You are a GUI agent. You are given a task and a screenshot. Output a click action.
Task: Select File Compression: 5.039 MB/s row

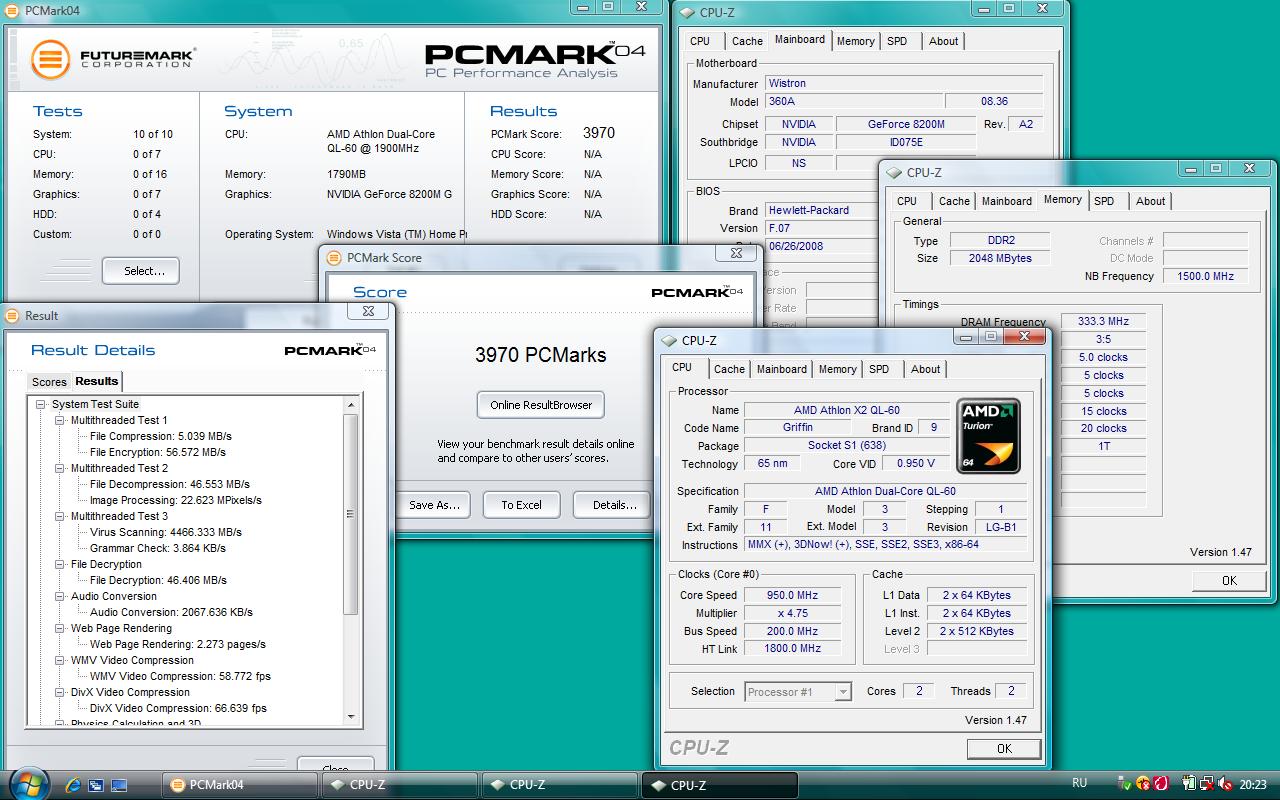click(160, 436)
